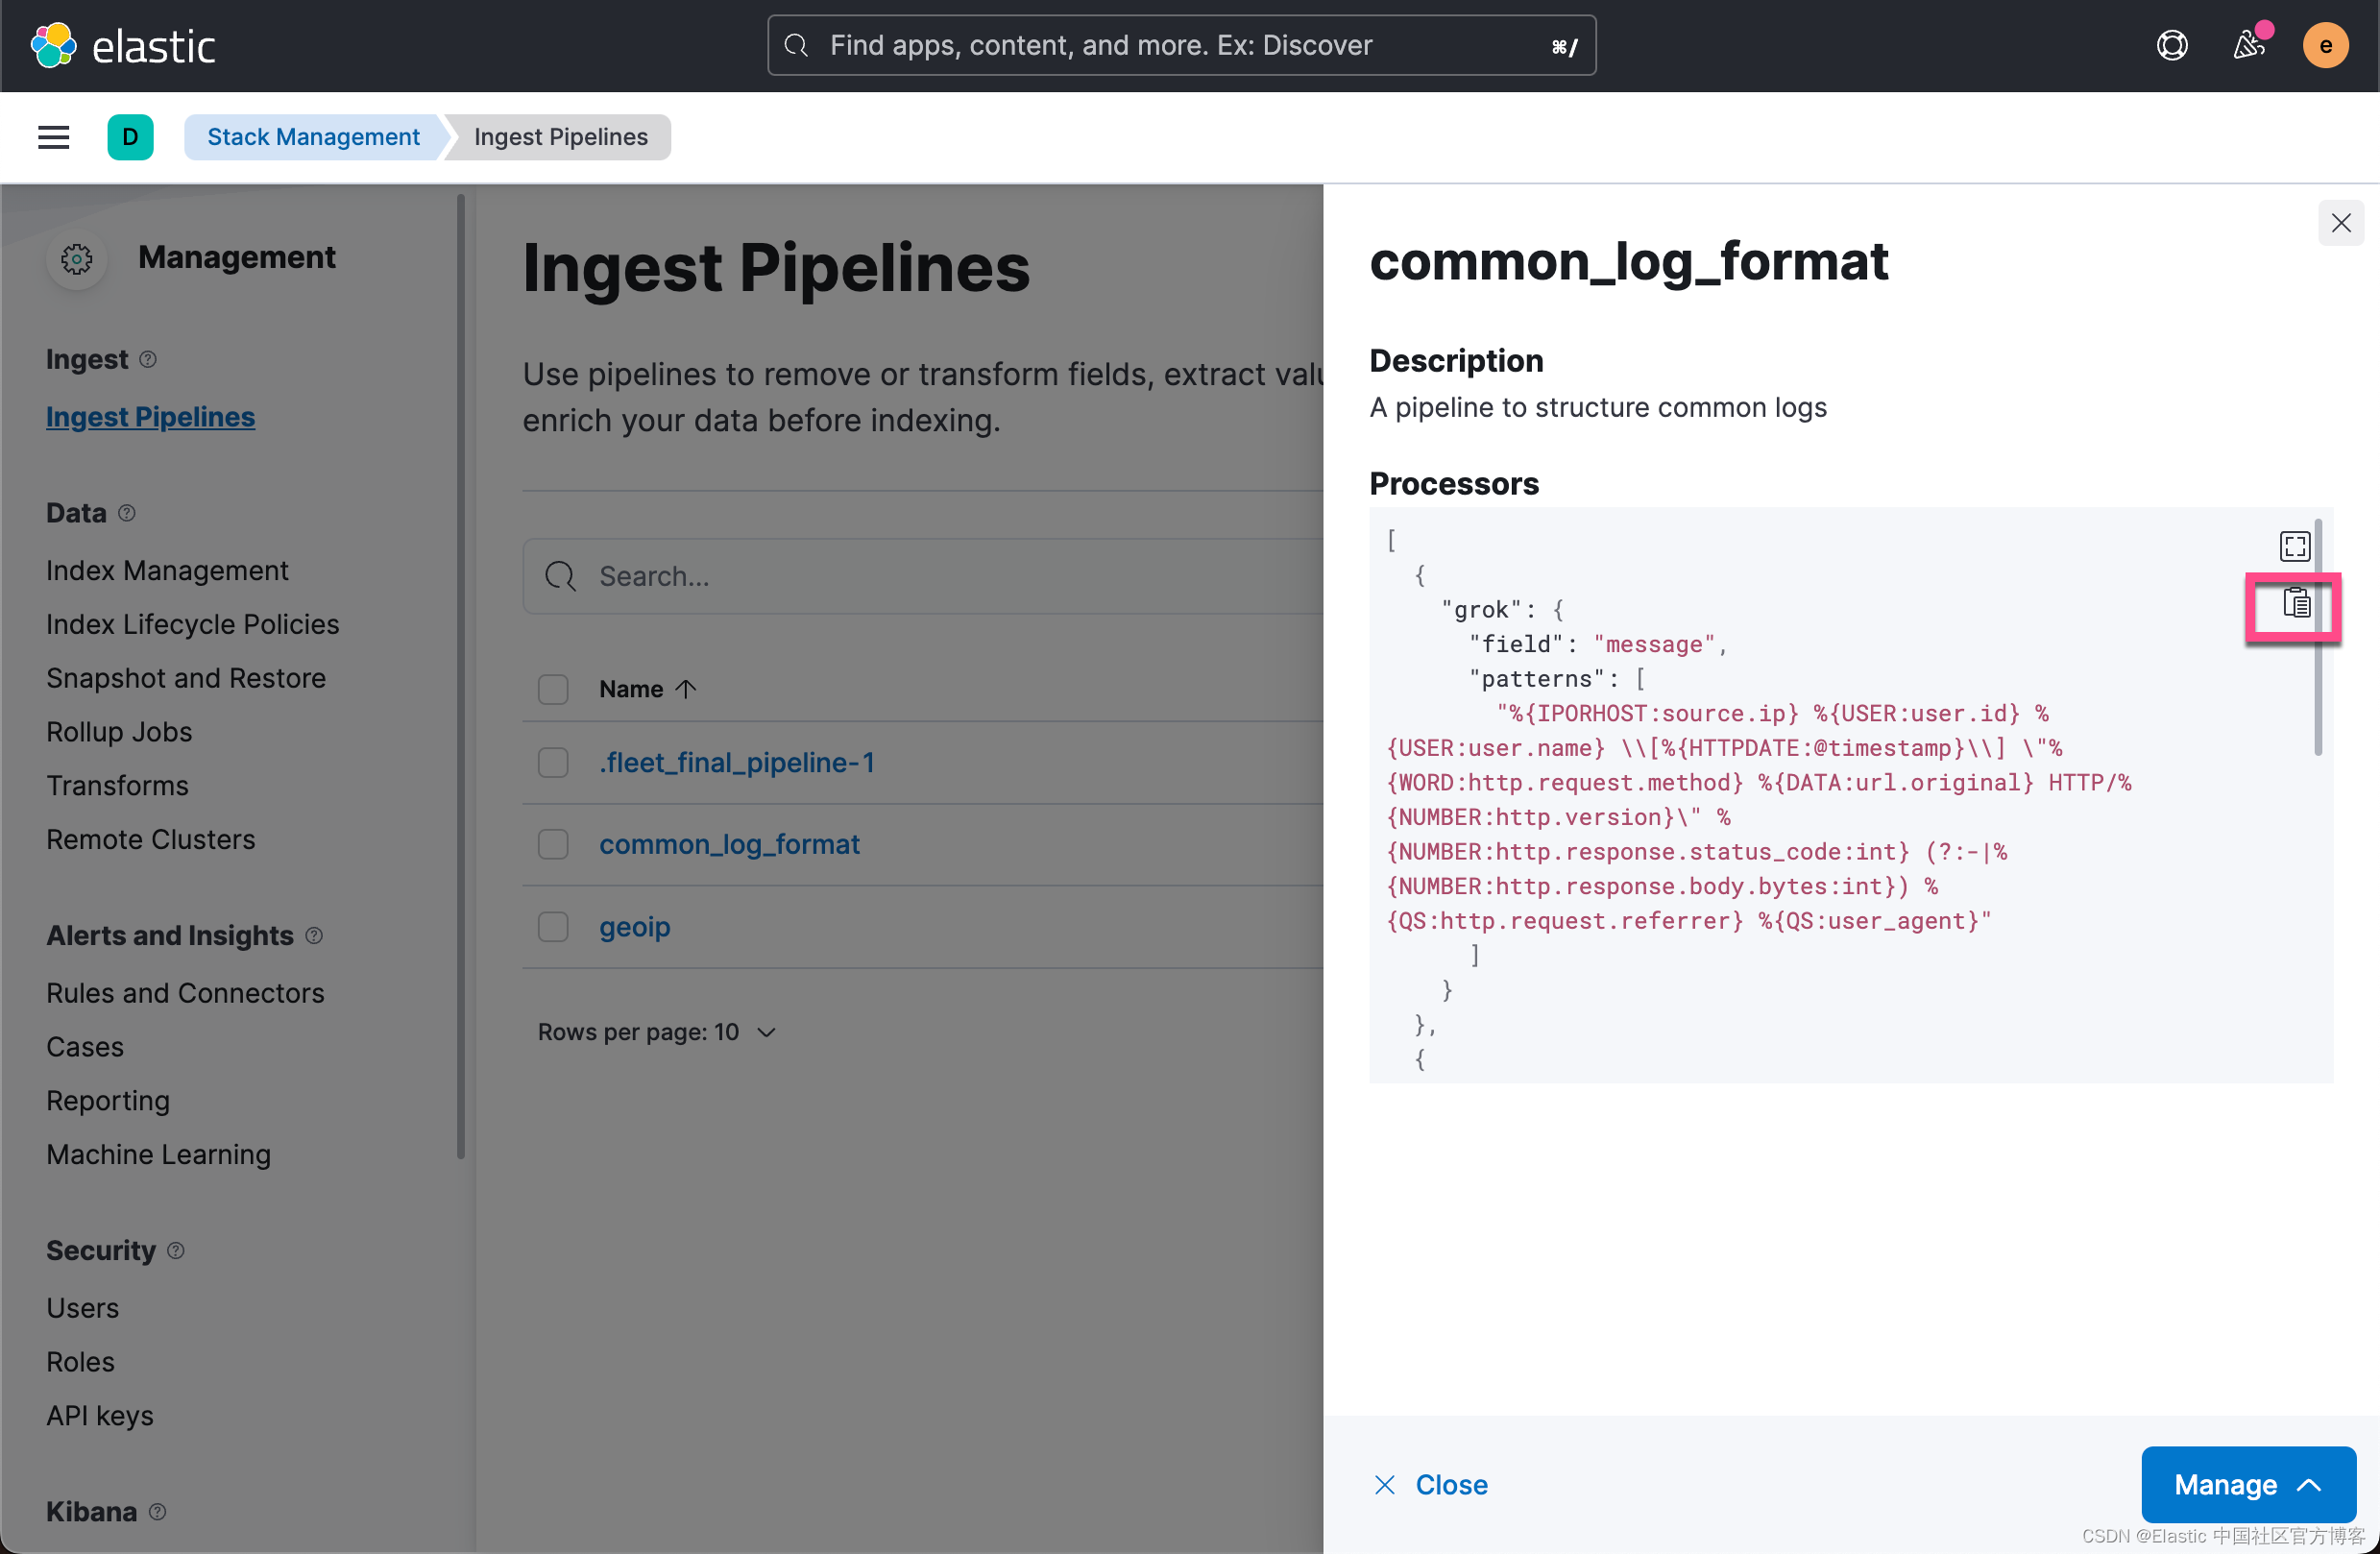Sort by Name column arrow

(x=686, y=690)
